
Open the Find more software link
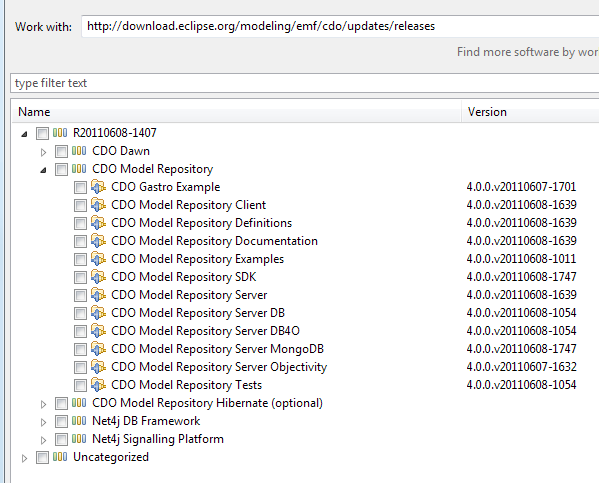coord(528,52)
